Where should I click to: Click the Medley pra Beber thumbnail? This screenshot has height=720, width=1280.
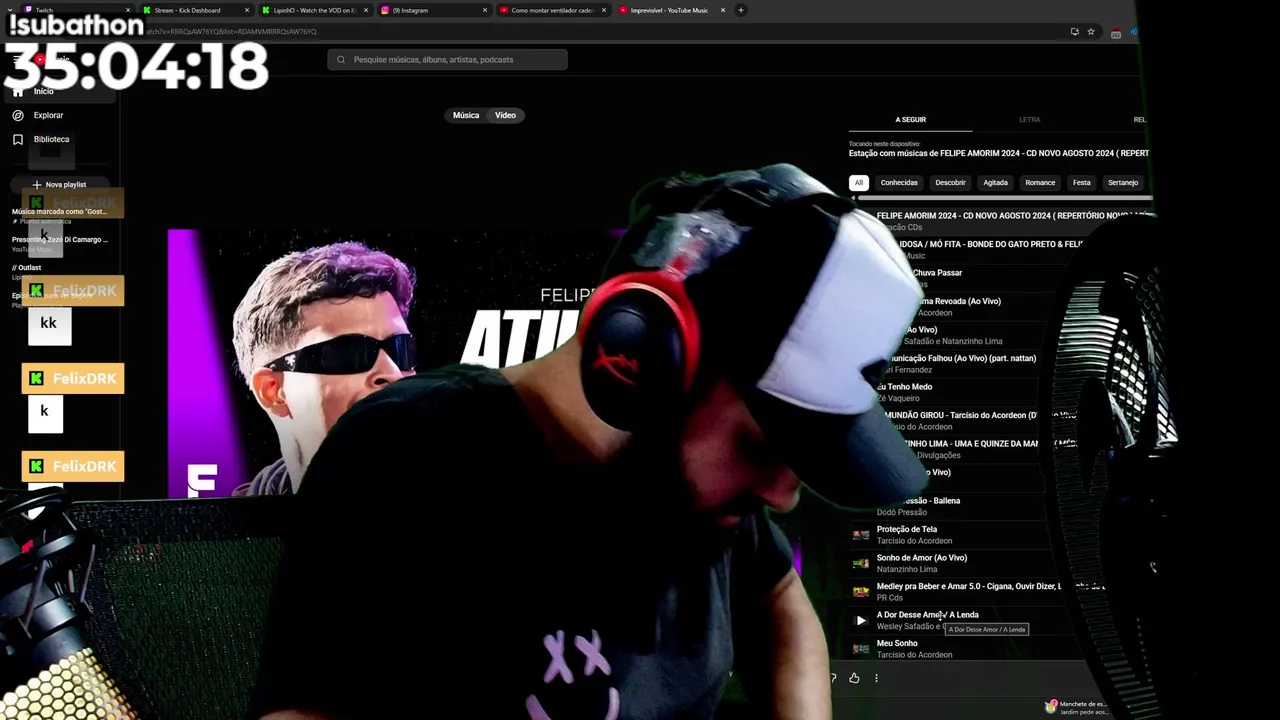click(860, 592)
